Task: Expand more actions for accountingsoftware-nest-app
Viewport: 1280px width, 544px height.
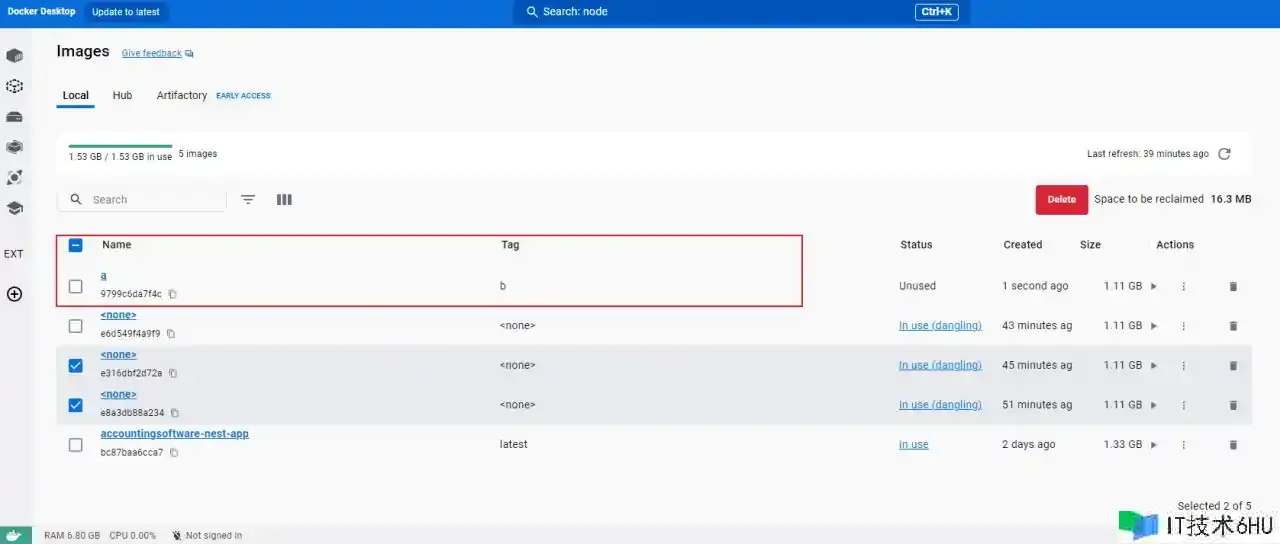Action: (1183, 445)
